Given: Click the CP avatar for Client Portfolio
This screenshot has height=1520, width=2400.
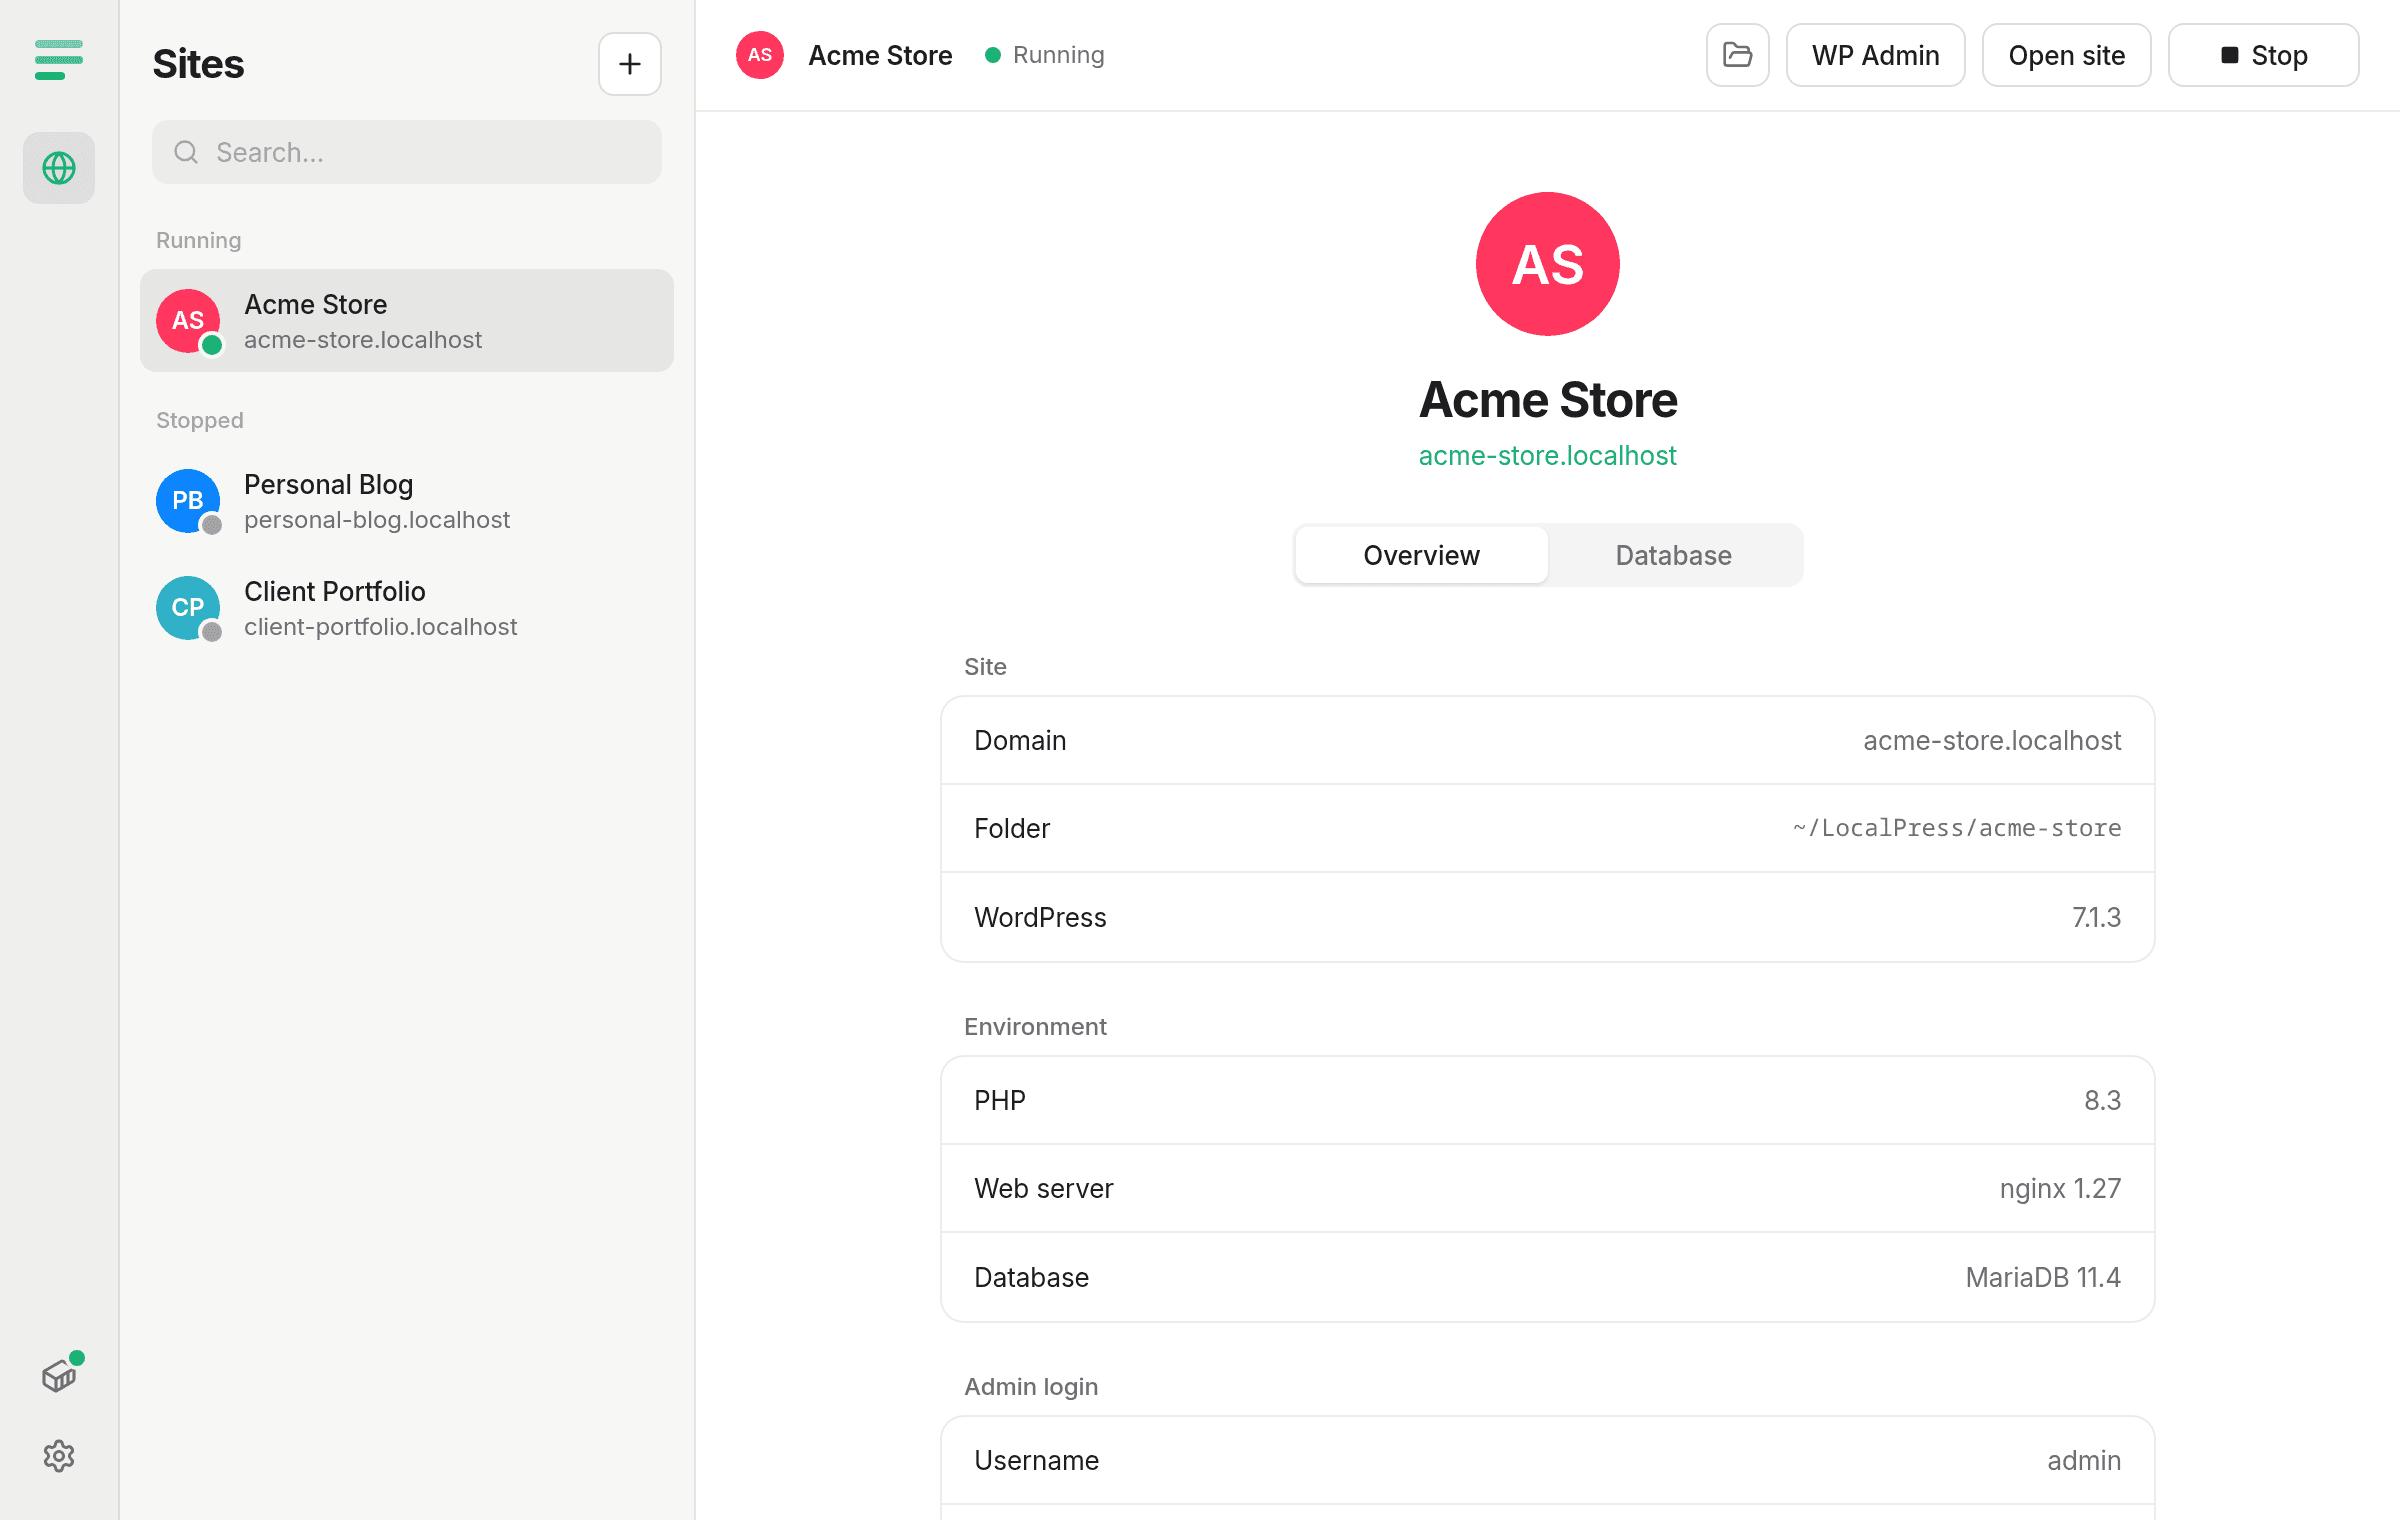Looking at the screenshot, I should 188,608.
